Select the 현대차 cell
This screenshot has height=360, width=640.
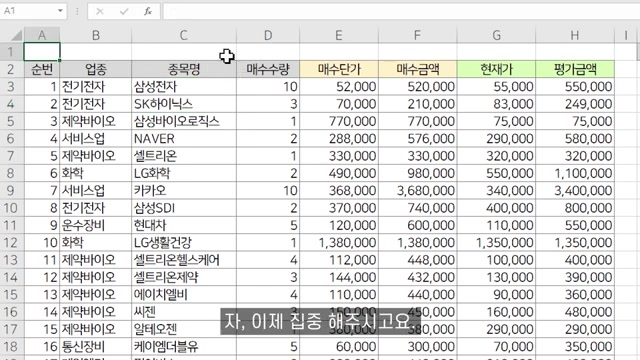click(x=184, y=225)
